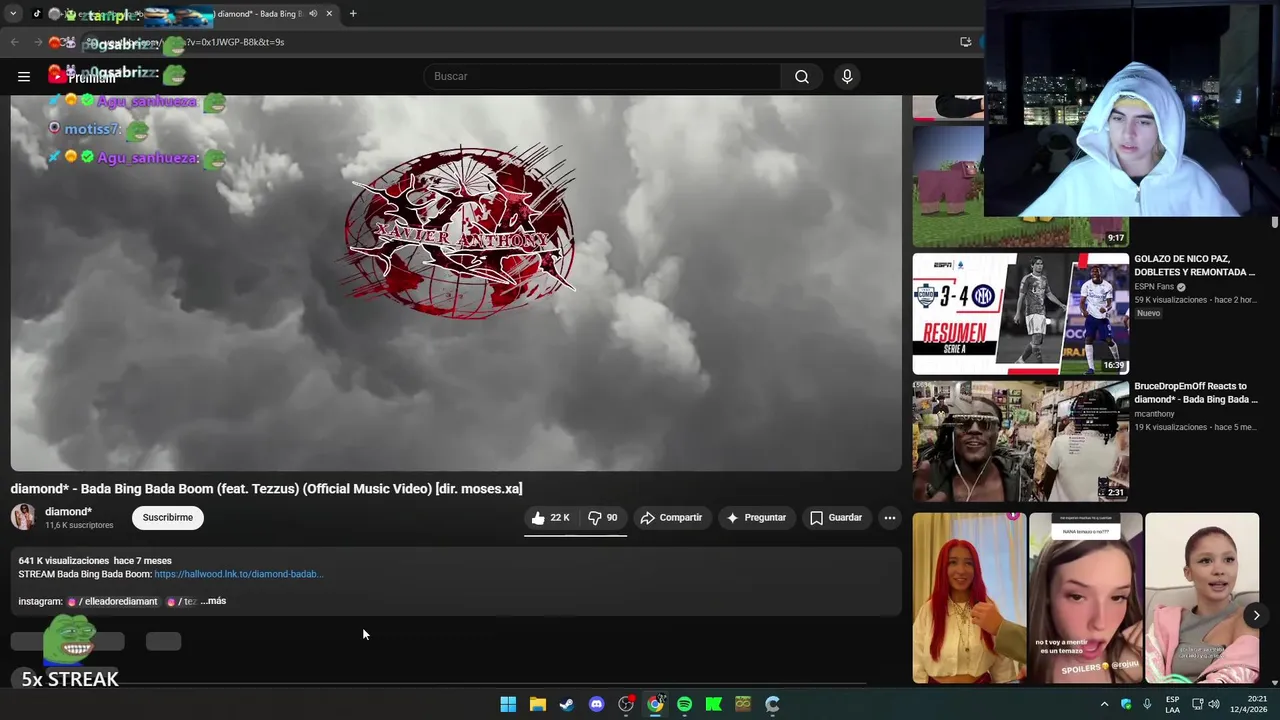Open the volume tray icon

pyautogui.click(x=1214, y=704)
